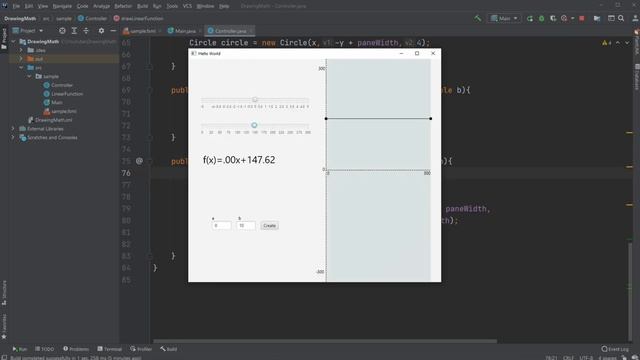
Task: Open the Build menu
Action: (142, 6)
